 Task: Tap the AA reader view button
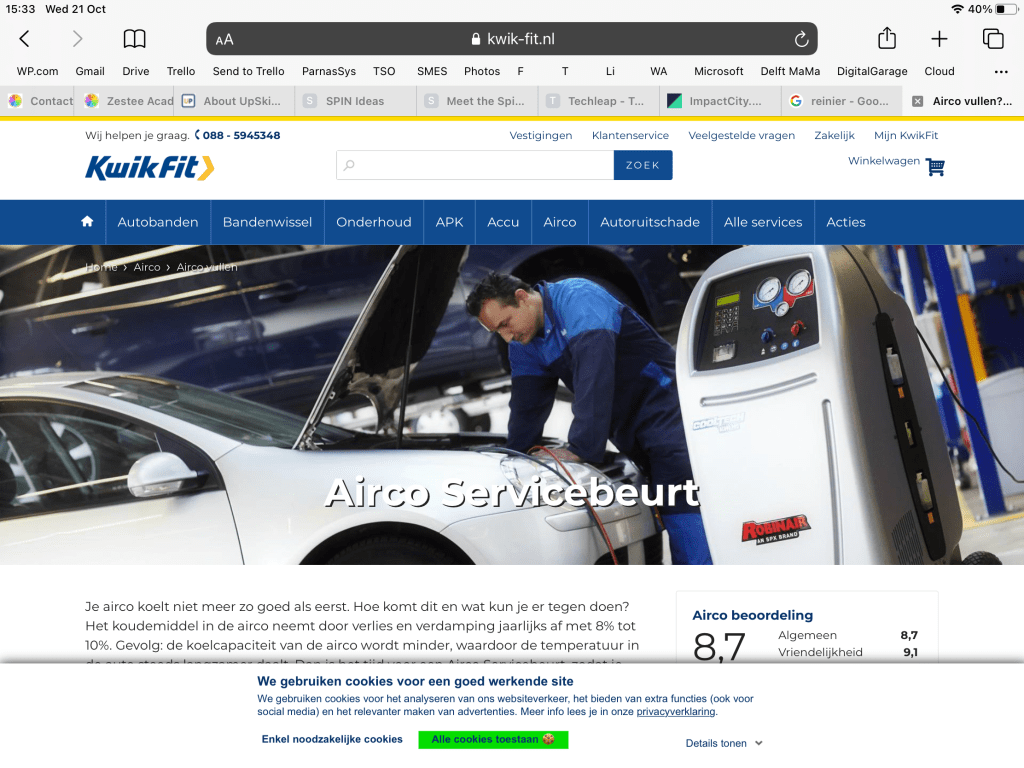[x=225, y=39]
